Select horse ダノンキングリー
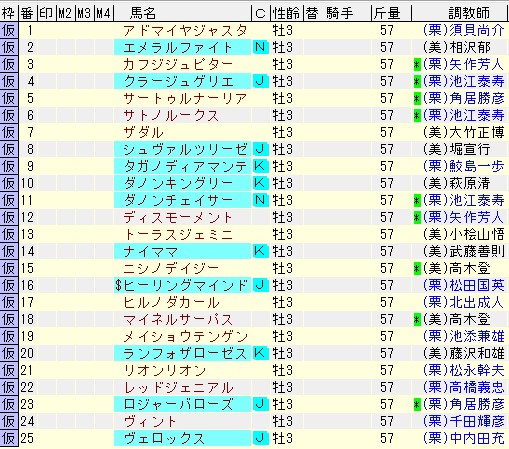Screen dimensions: 509x449 (x=178, y=183)
